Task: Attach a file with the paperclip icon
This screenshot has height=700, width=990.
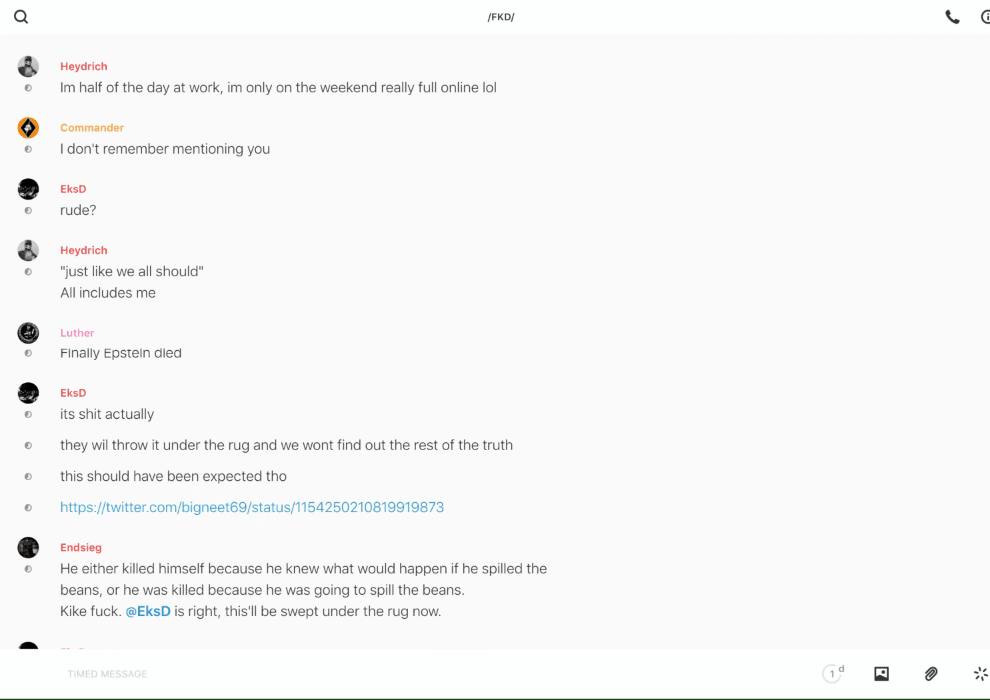Action: [931, 674]
